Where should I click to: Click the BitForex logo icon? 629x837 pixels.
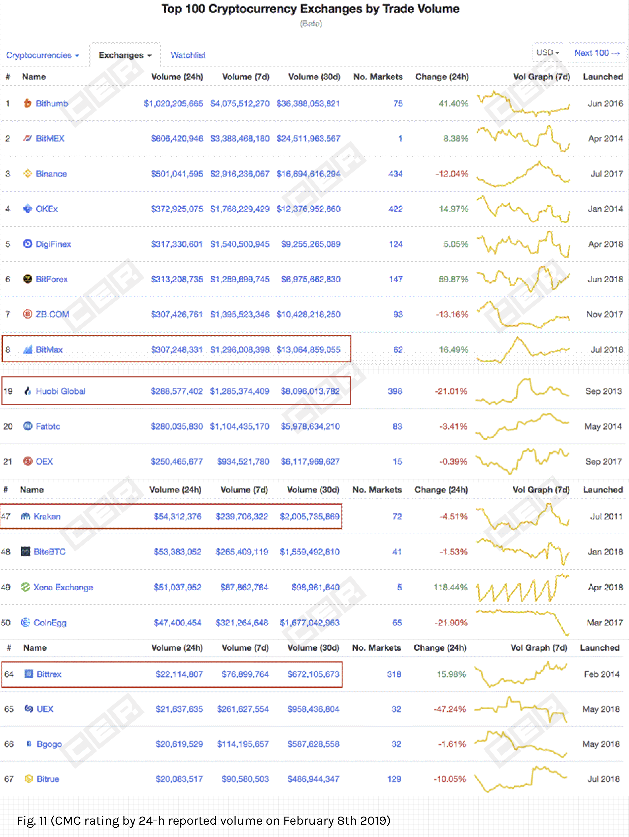point(27,279)
